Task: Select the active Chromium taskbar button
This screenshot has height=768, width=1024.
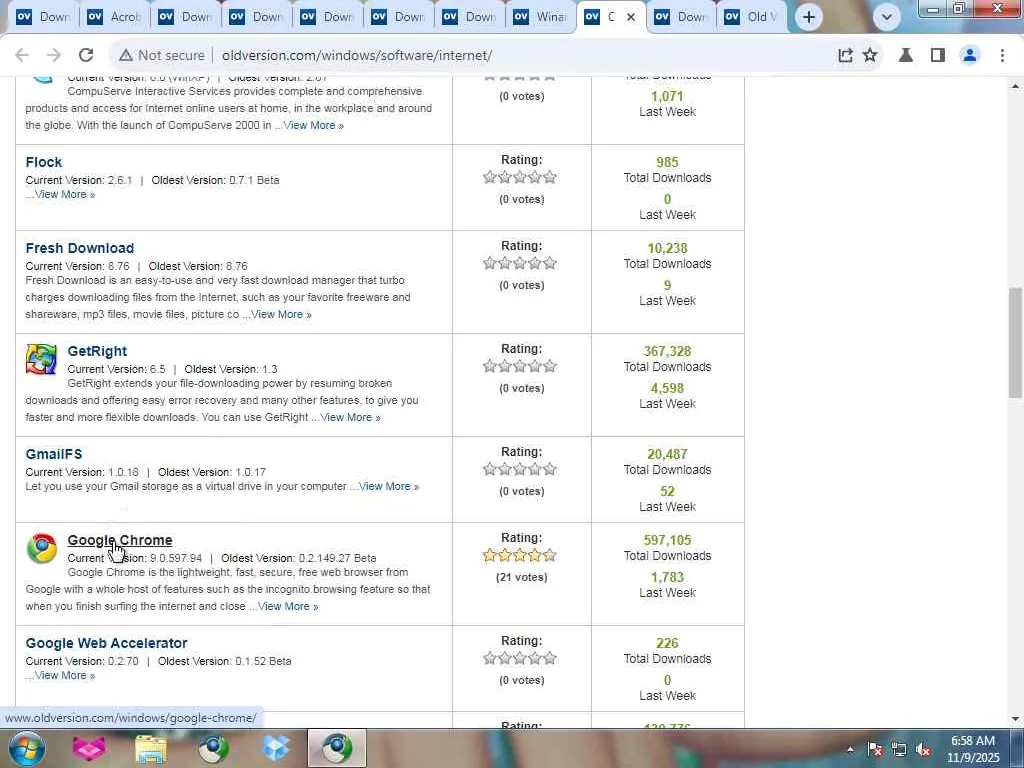Action: tap(337, 748)
